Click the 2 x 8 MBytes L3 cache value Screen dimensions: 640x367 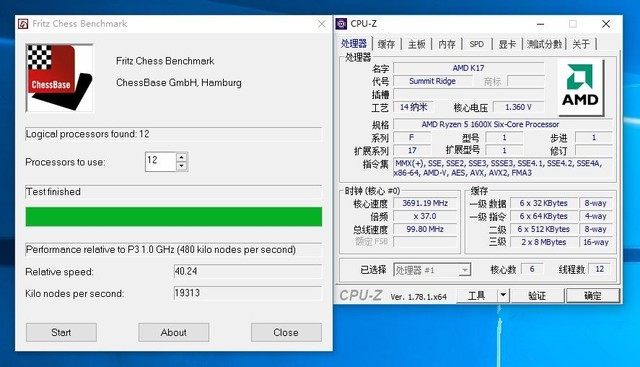pos(544,242)
